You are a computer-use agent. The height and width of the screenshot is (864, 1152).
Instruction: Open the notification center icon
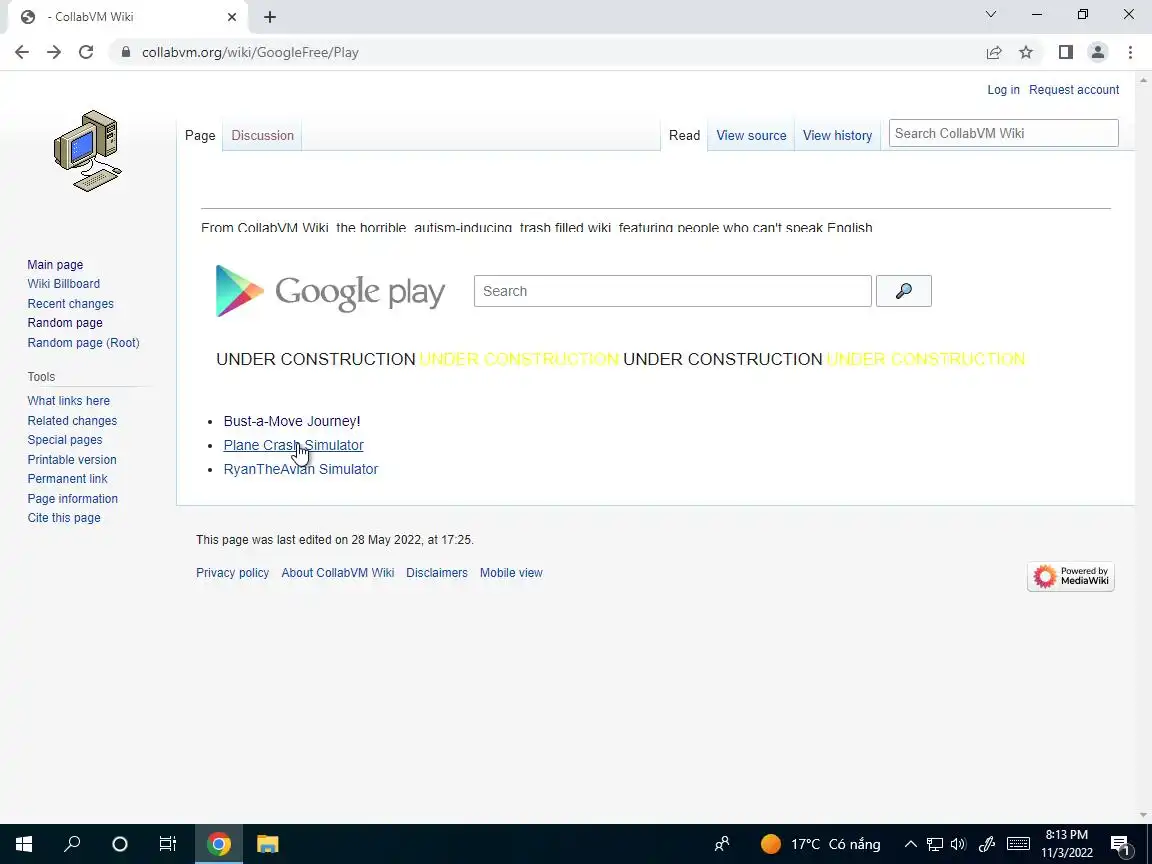coord(1120,844)
